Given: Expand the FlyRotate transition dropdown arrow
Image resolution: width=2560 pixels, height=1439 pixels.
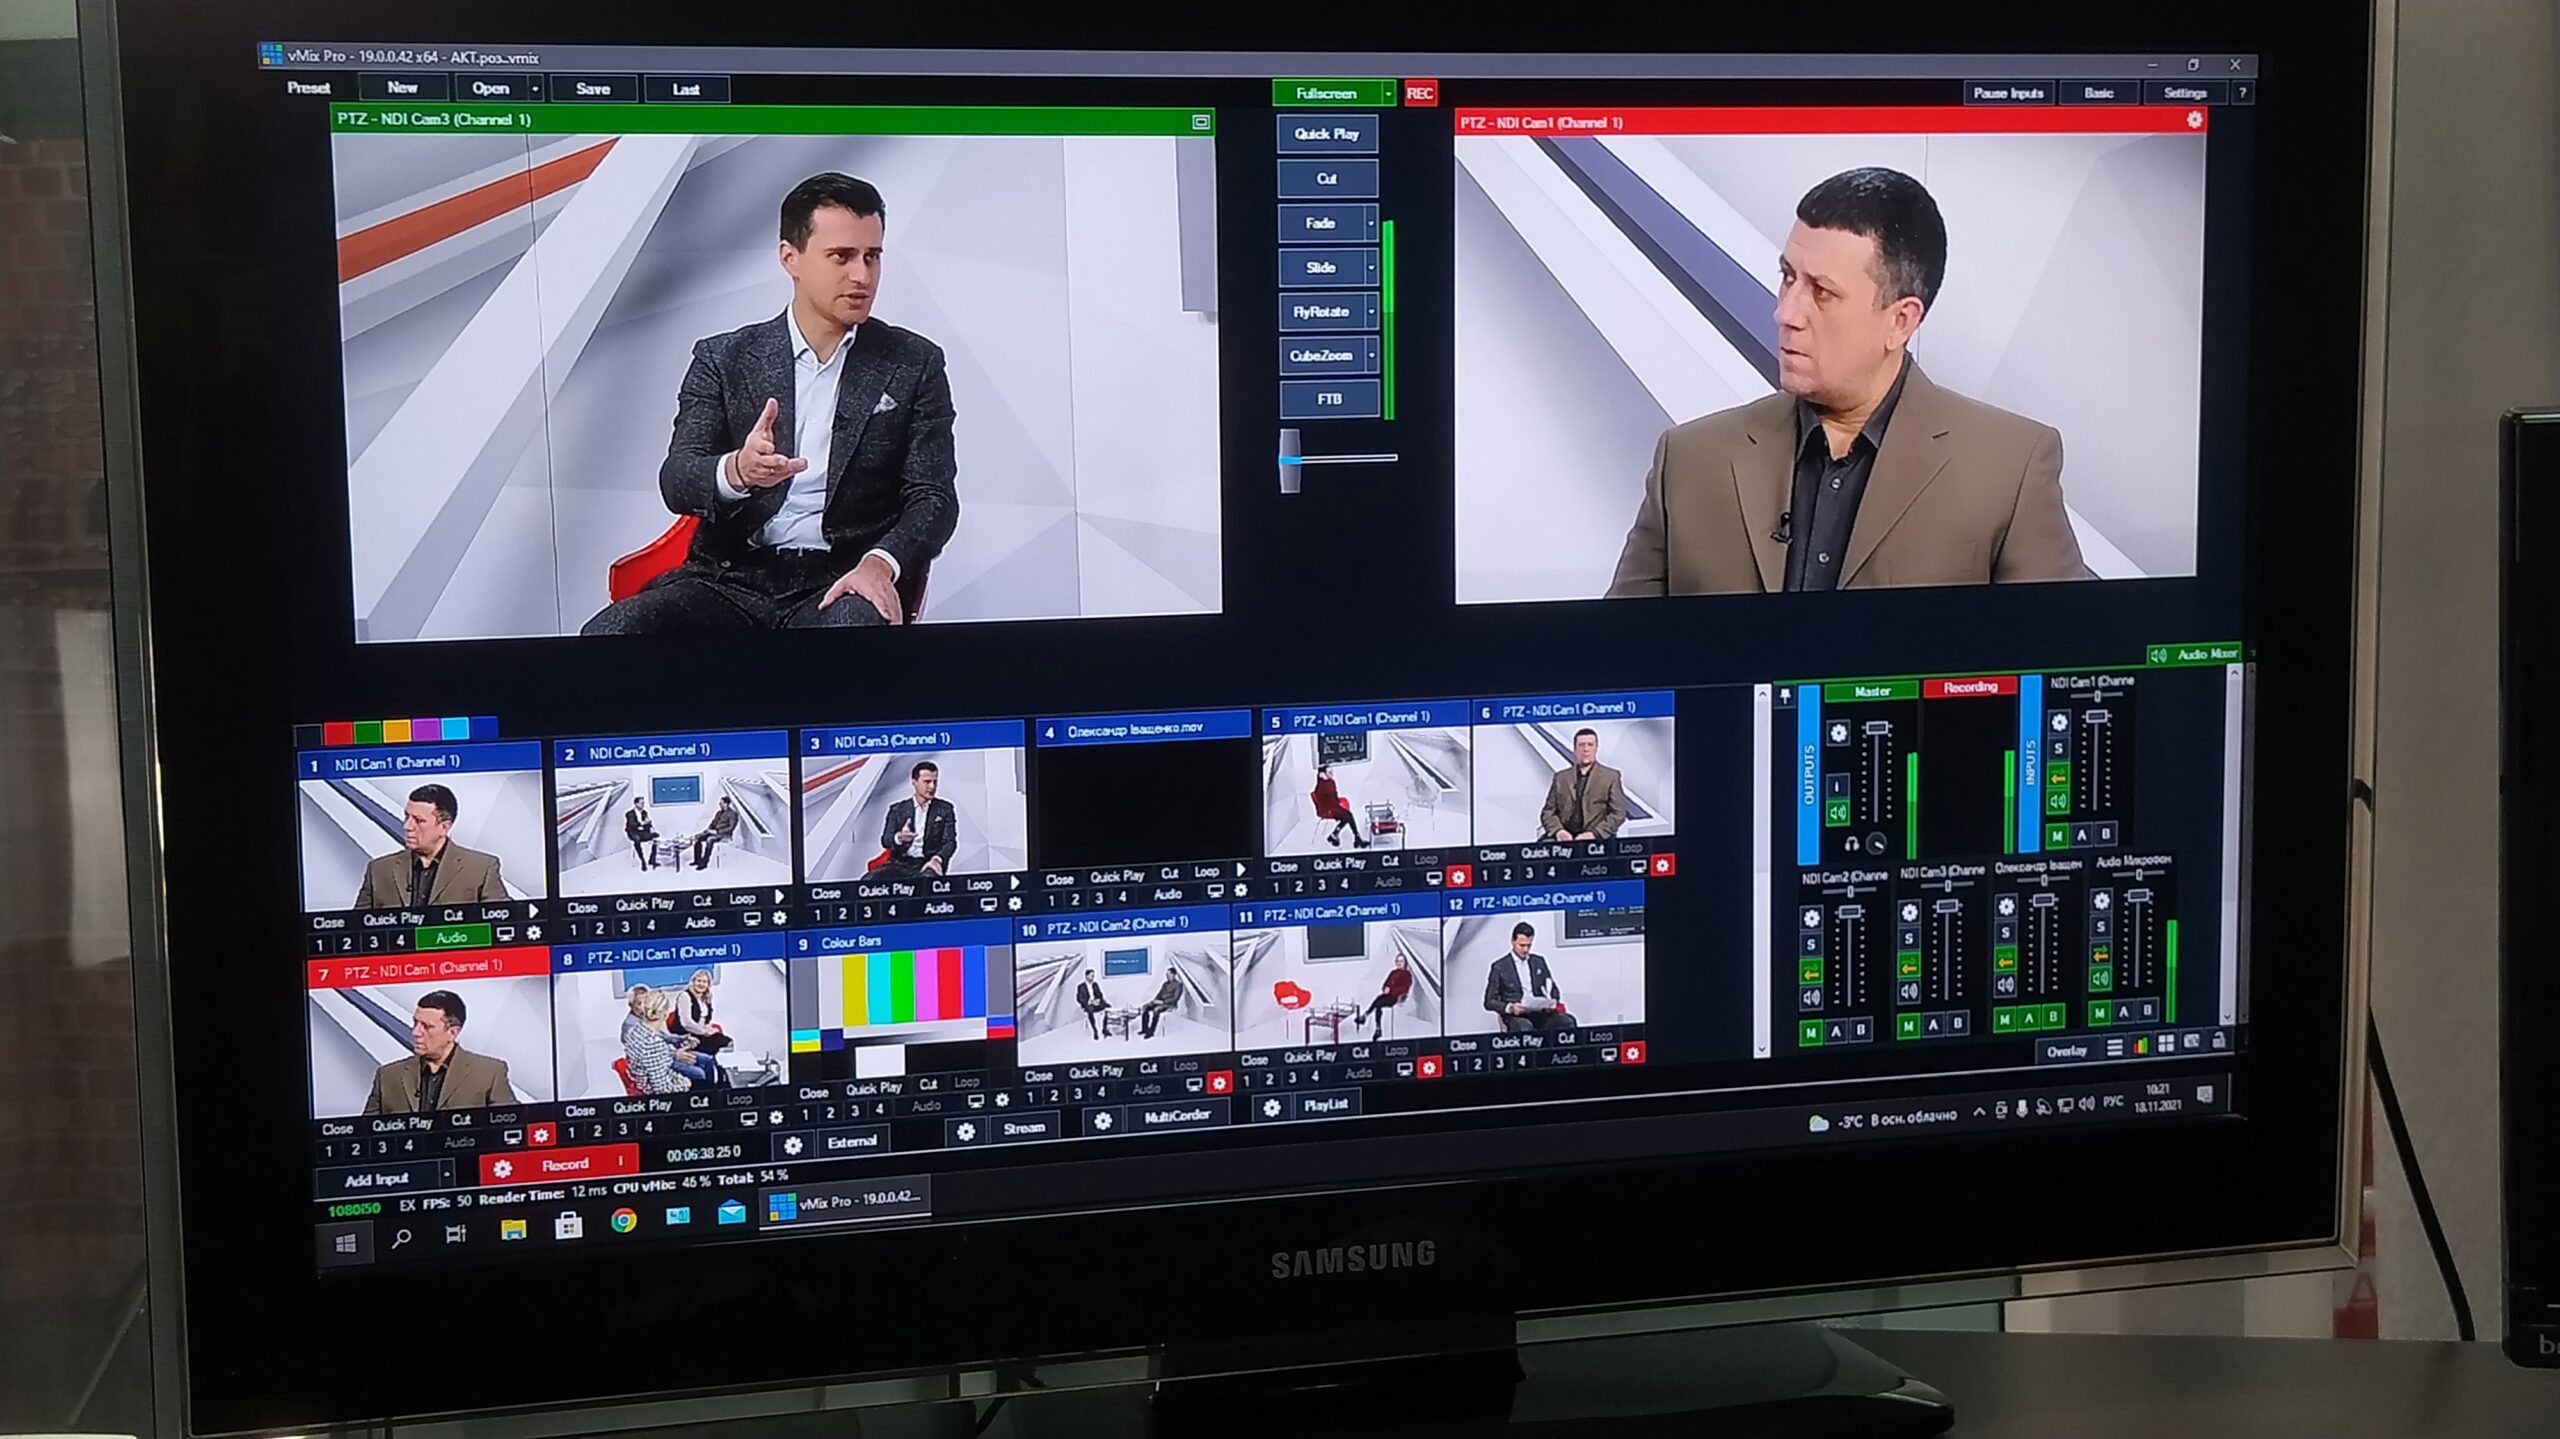Looking at the screenshot, I should point(1372,312).
